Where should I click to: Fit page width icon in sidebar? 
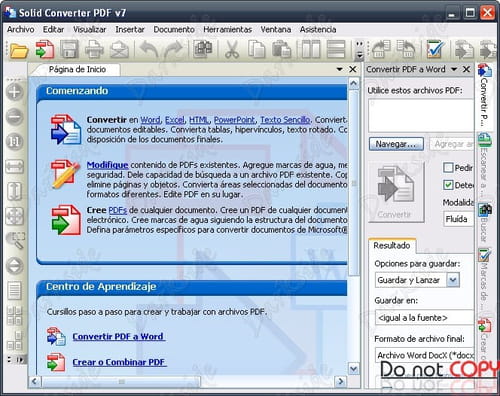15,167
